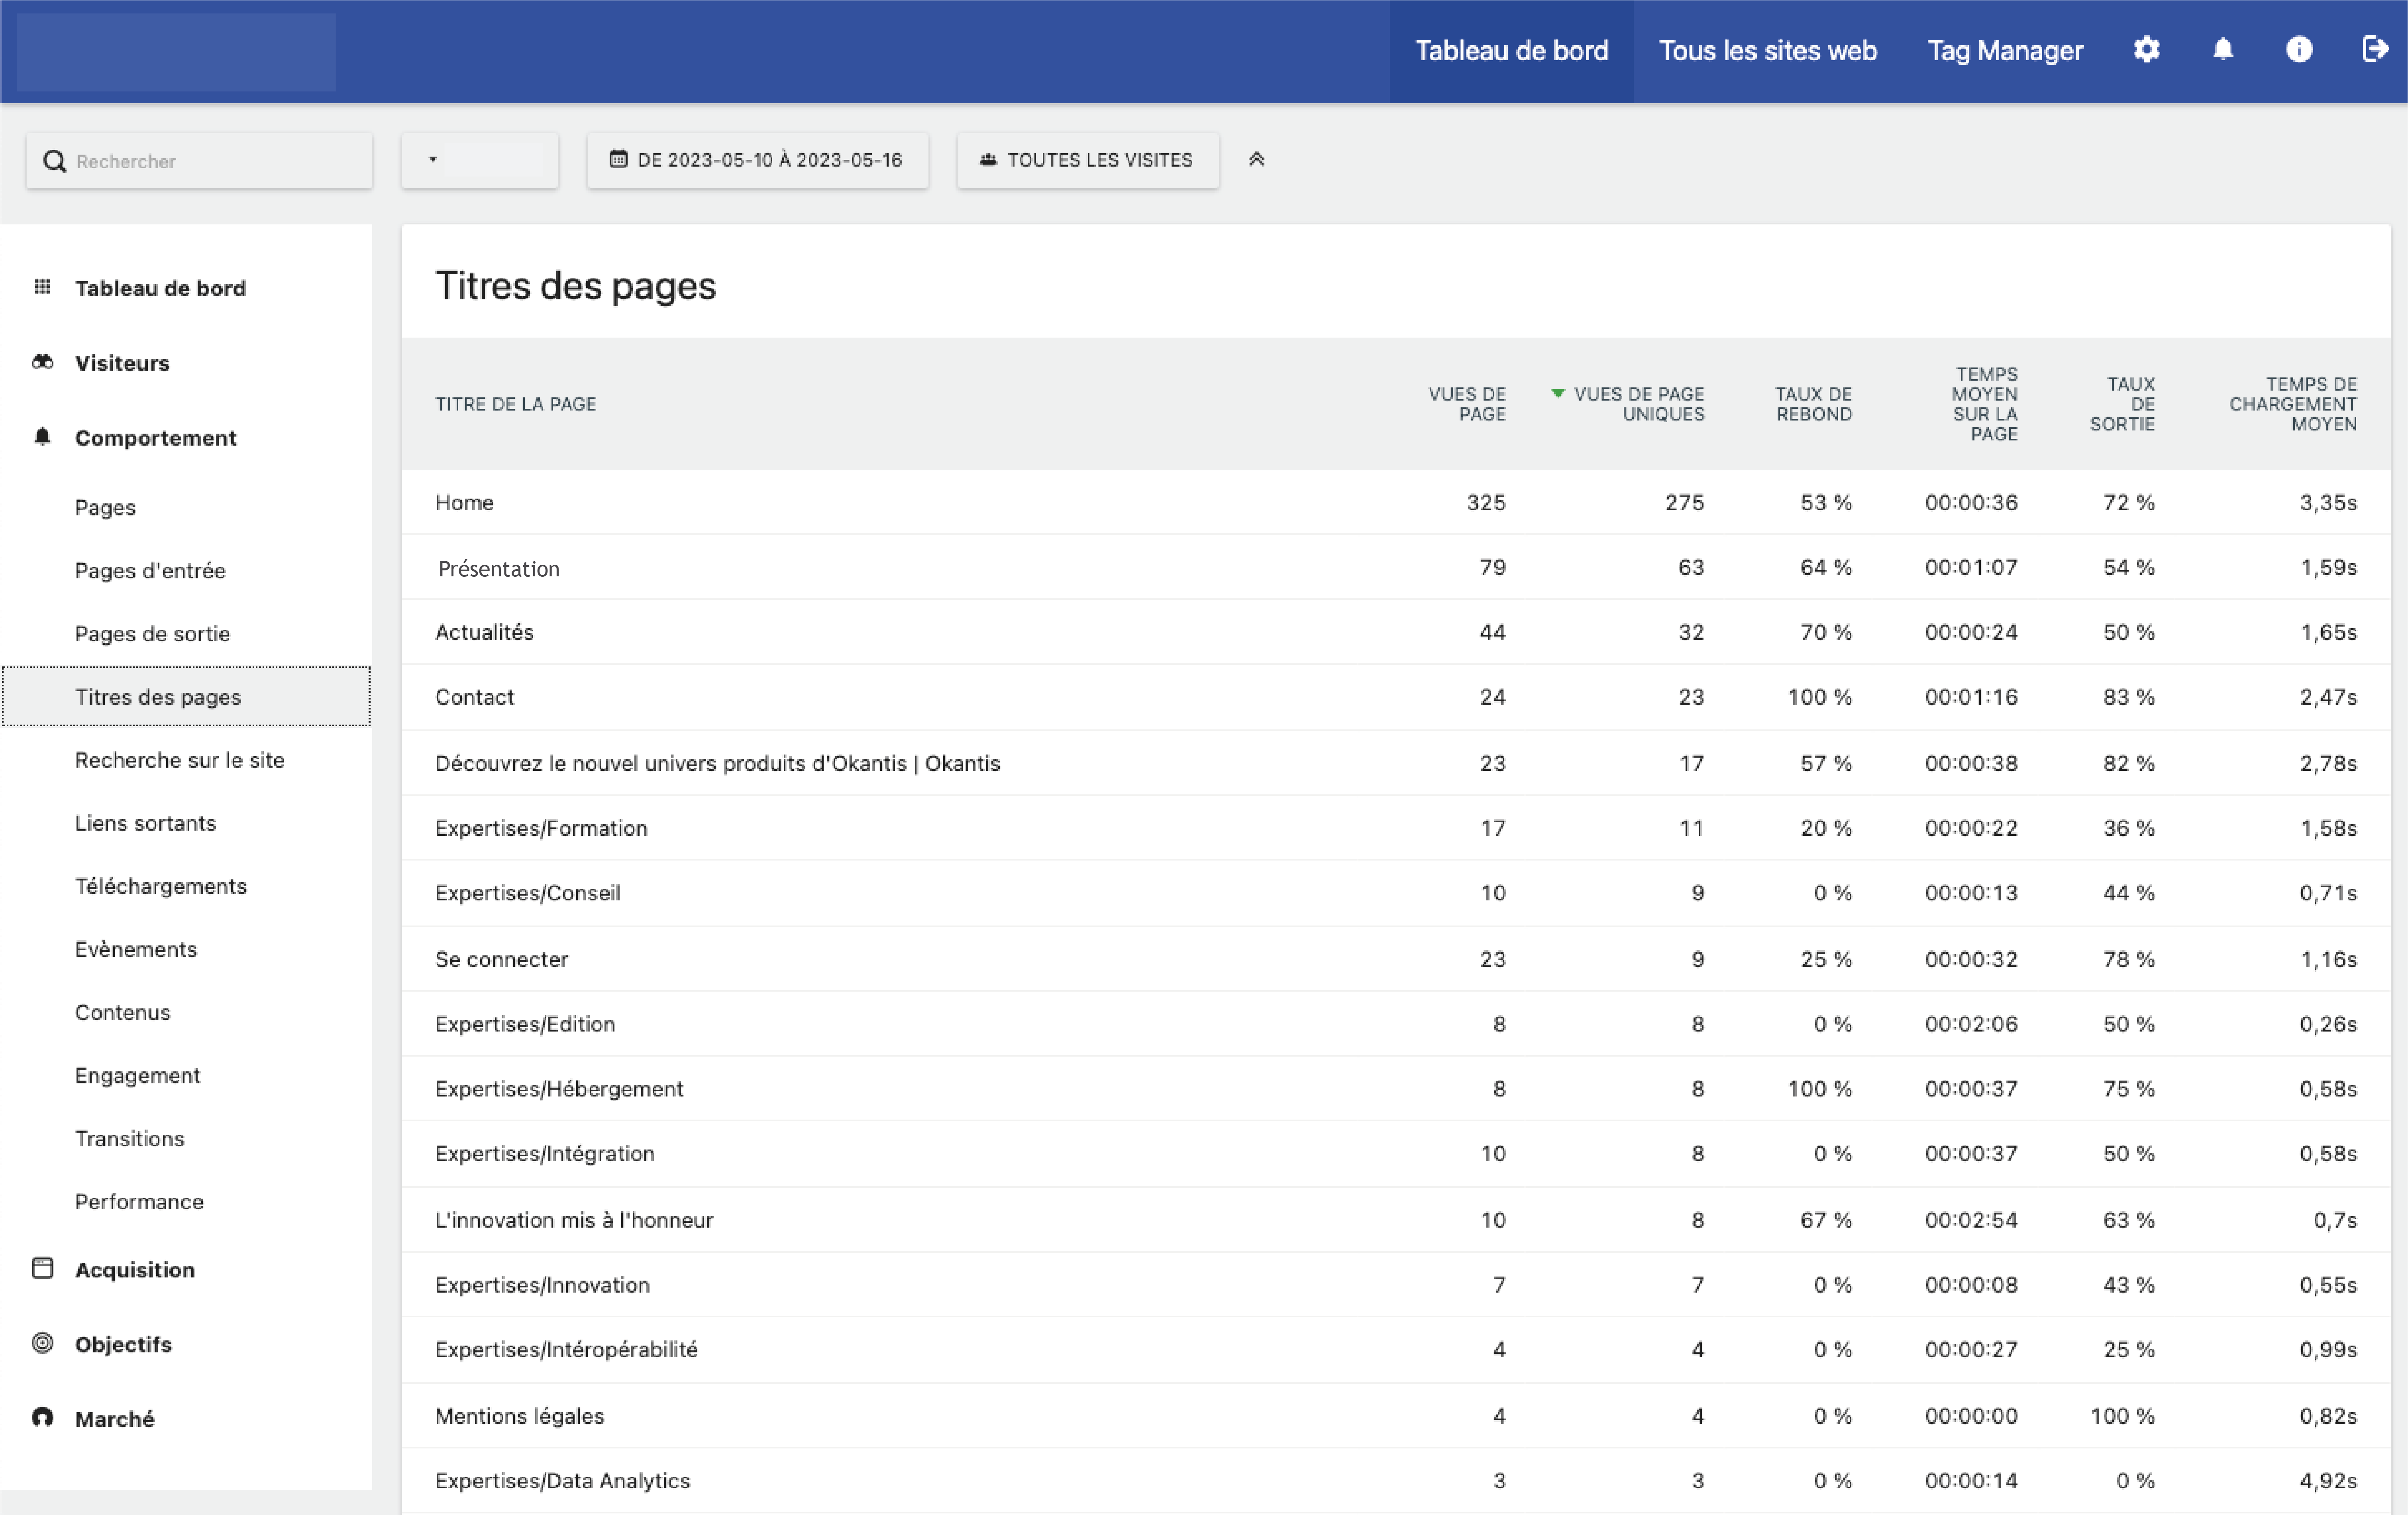
Task: Click the Acquisition icon in sidebar
Action: pyautogui.click(x=42, y=1268)
